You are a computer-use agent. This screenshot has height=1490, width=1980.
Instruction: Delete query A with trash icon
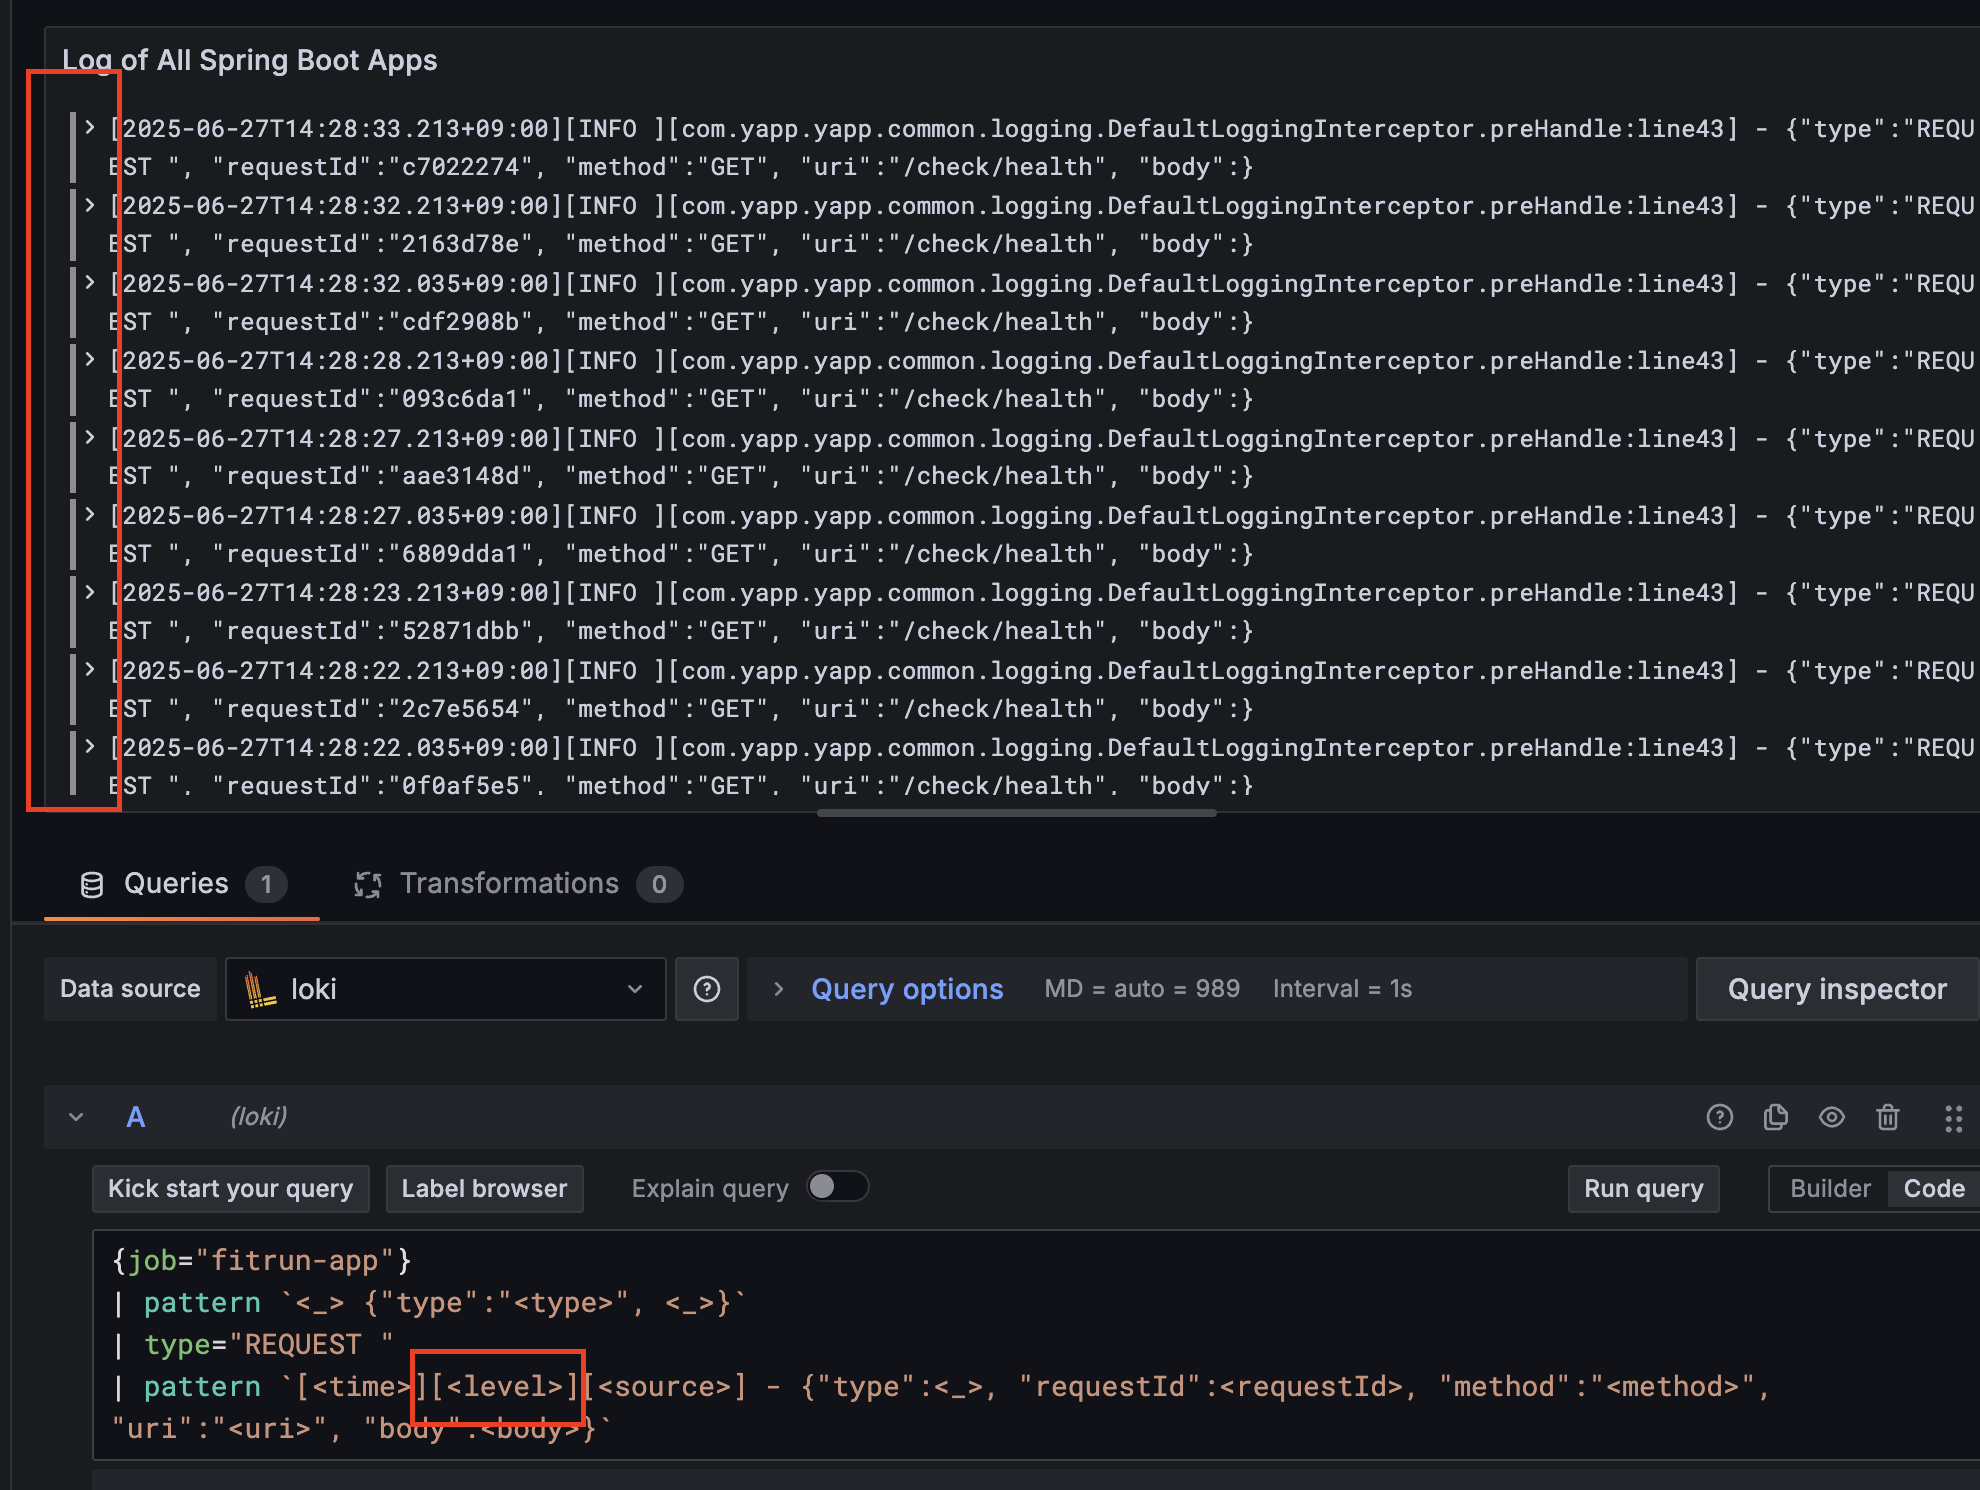point(1888,1117)
